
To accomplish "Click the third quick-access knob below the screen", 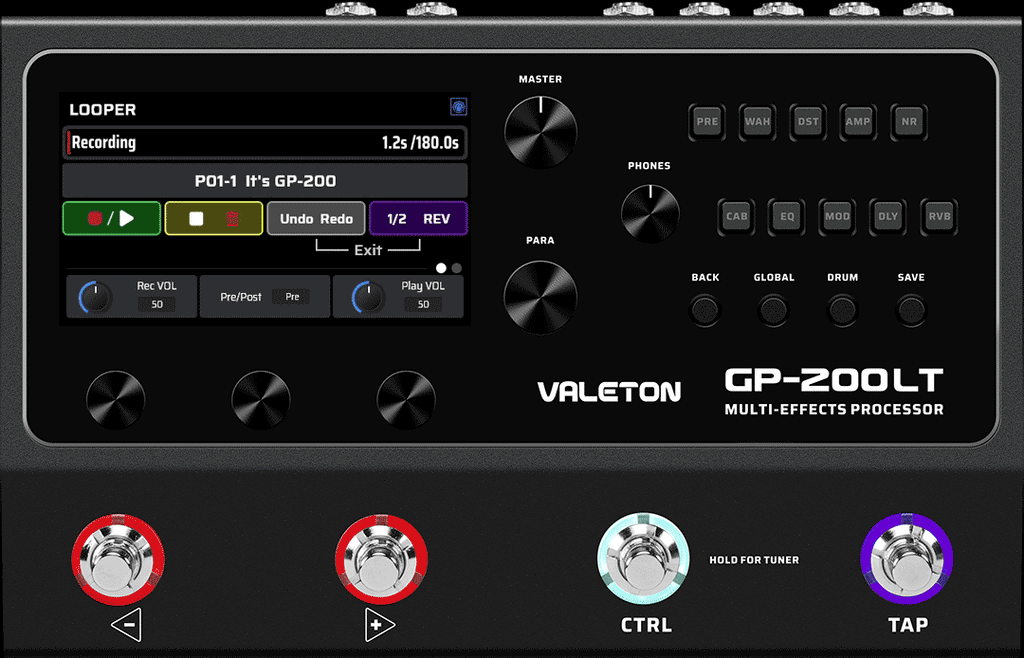I will (406, 400).
